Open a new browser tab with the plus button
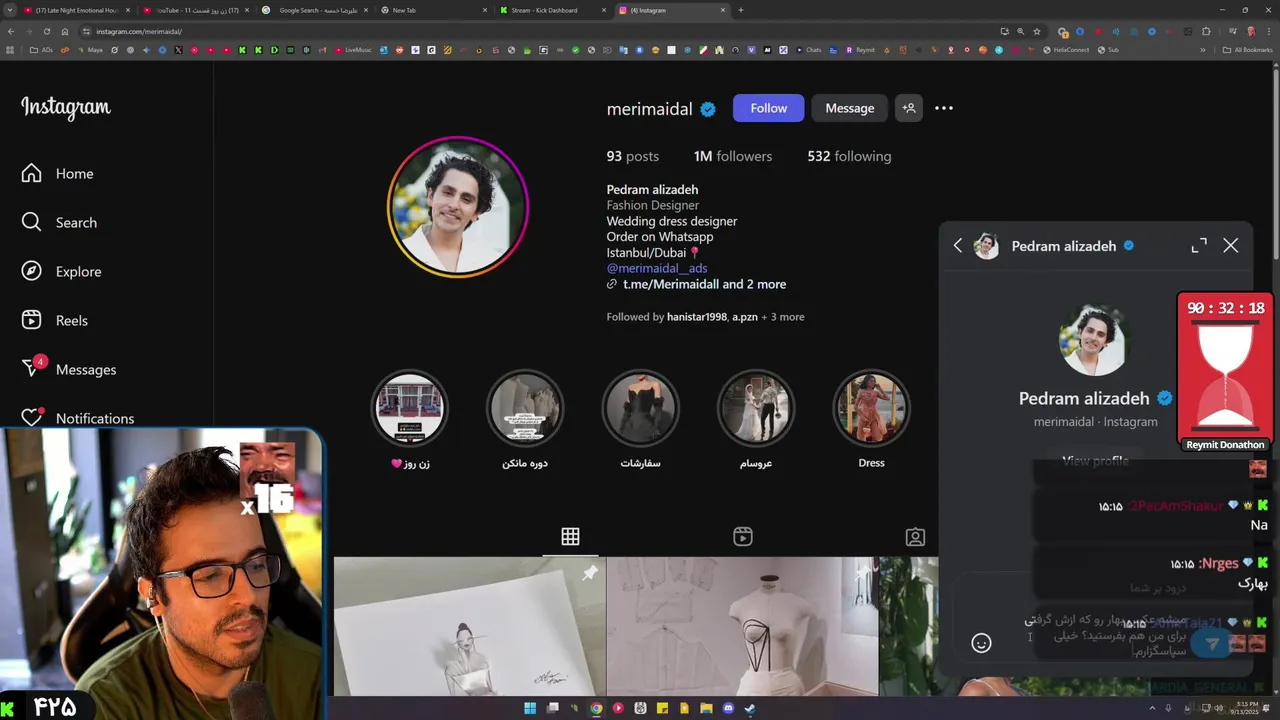The width and height of the screenshot is (1280, 720). point(740,10)
